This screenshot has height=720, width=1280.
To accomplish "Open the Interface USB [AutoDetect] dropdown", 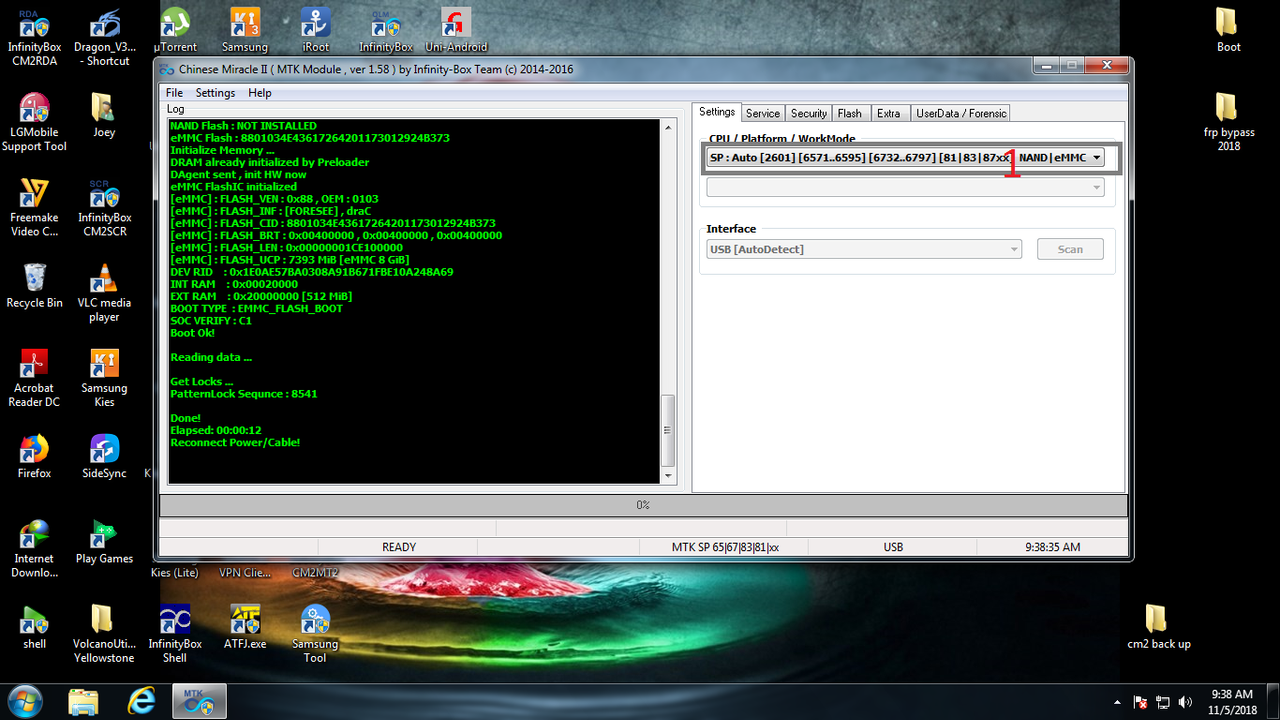I will click(864, 249).
